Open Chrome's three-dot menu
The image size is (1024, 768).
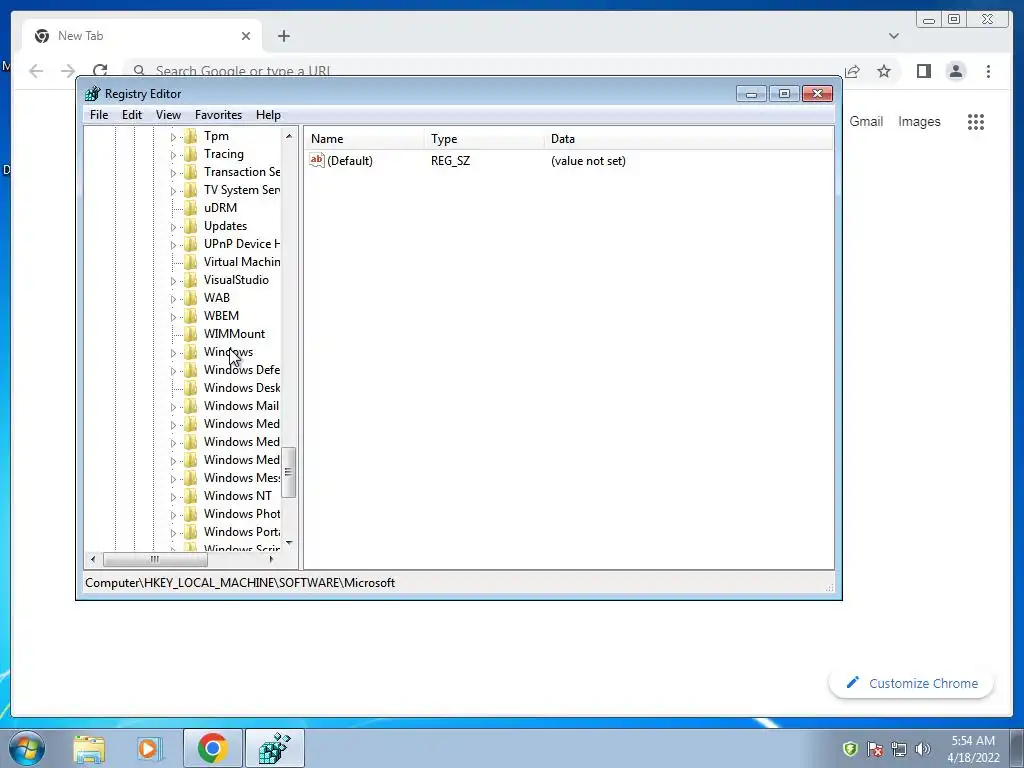click(989, 71)
